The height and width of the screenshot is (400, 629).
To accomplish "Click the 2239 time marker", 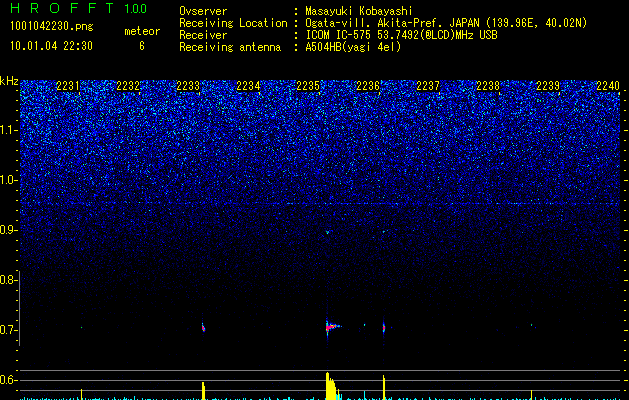I will (x=548, y=86).
